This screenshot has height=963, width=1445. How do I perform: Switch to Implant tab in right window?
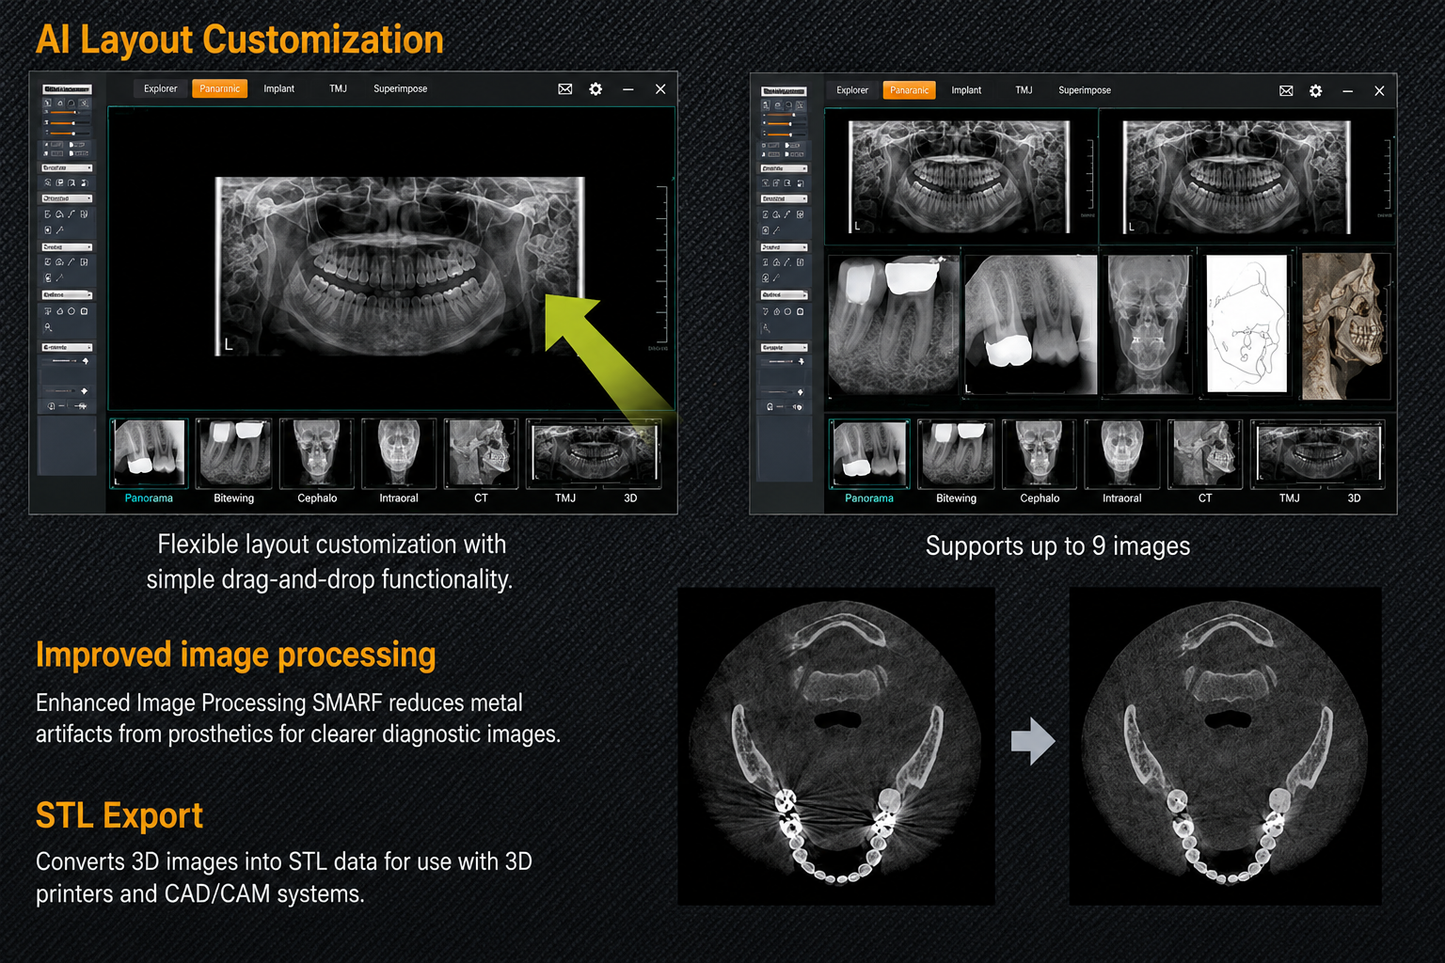click(966, 90)
